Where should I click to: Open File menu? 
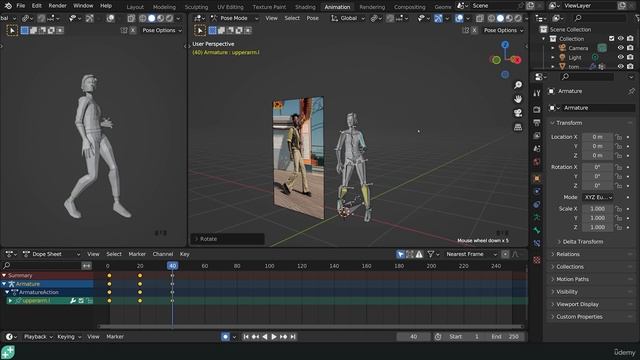click(x=20, y=6)
